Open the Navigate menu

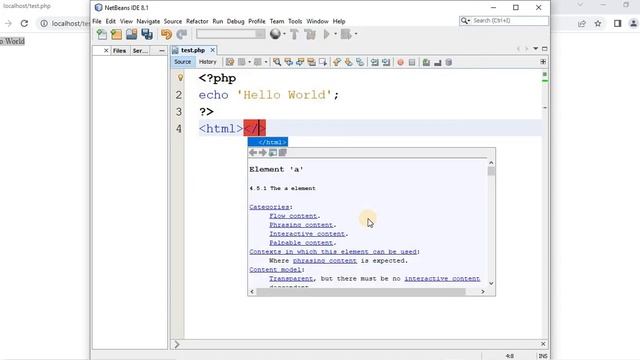click(148, 21)
